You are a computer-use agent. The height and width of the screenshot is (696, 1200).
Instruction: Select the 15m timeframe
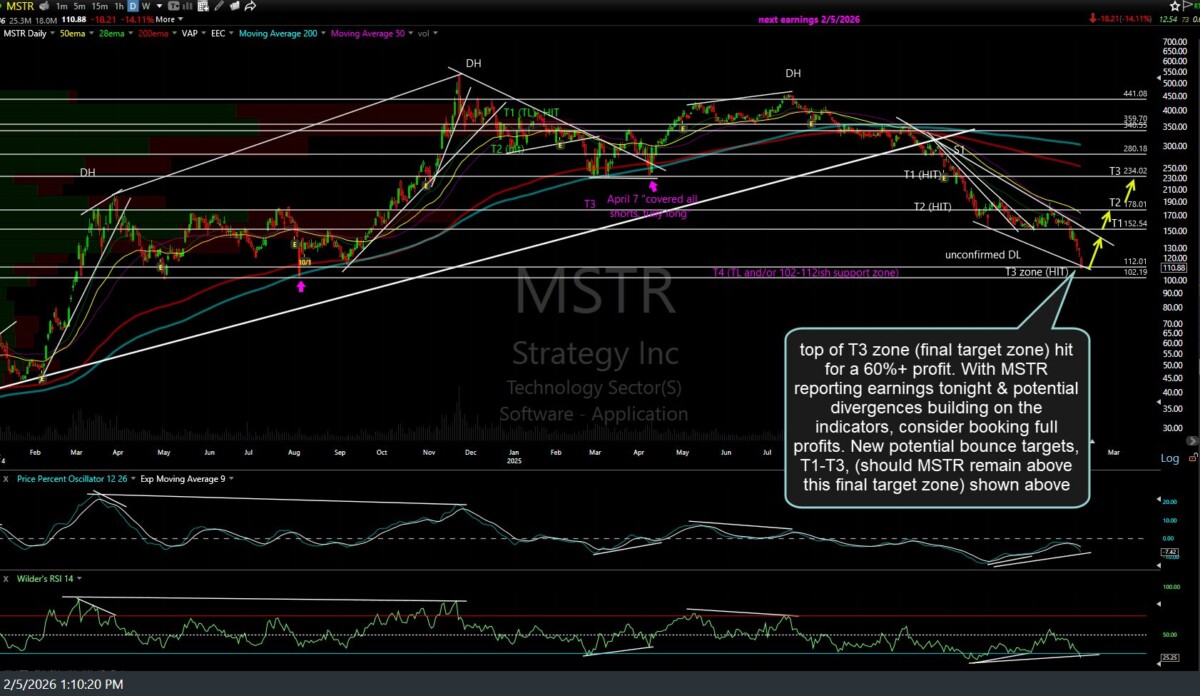click(101, 6)
